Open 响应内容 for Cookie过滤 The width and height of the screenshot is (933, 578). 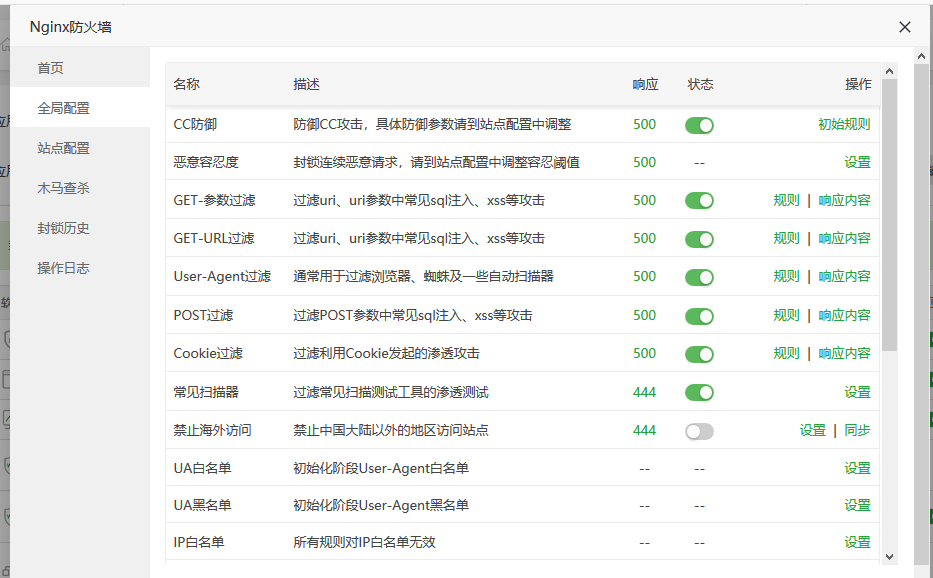click(844, 354)
